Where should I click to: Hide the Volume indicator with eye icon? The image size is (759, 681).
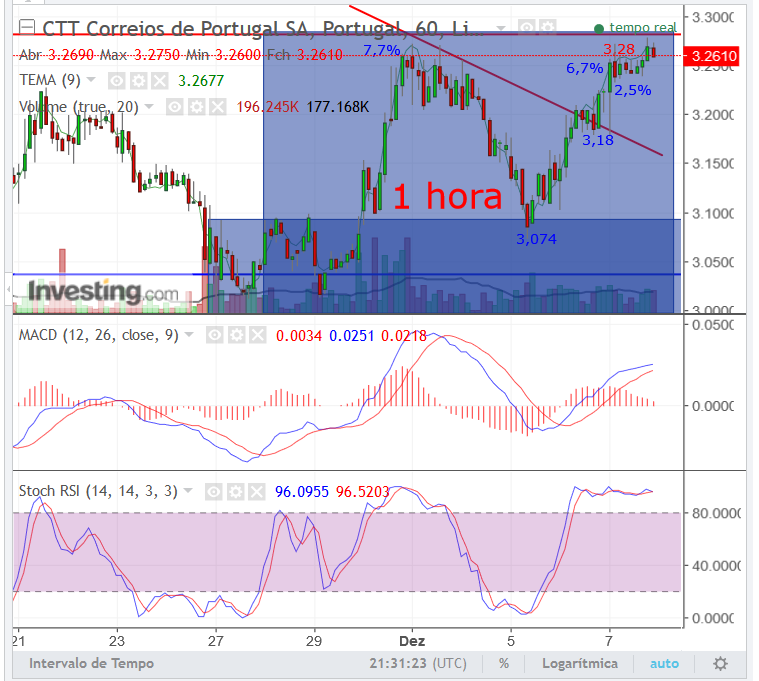pyautogui.click(x=175, y=107)
